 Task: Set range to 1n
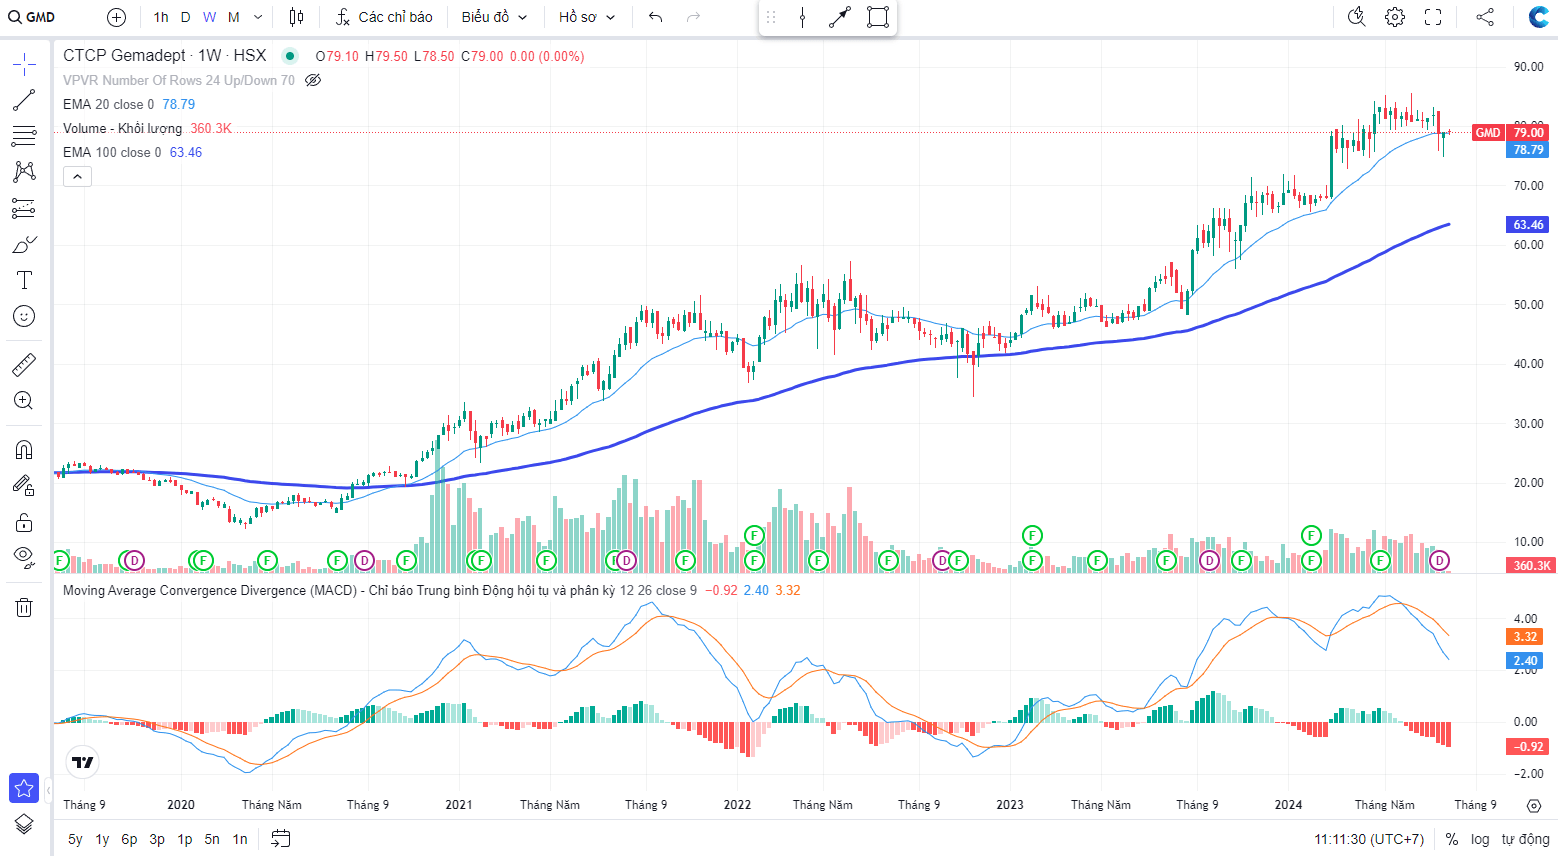point(240,839)
